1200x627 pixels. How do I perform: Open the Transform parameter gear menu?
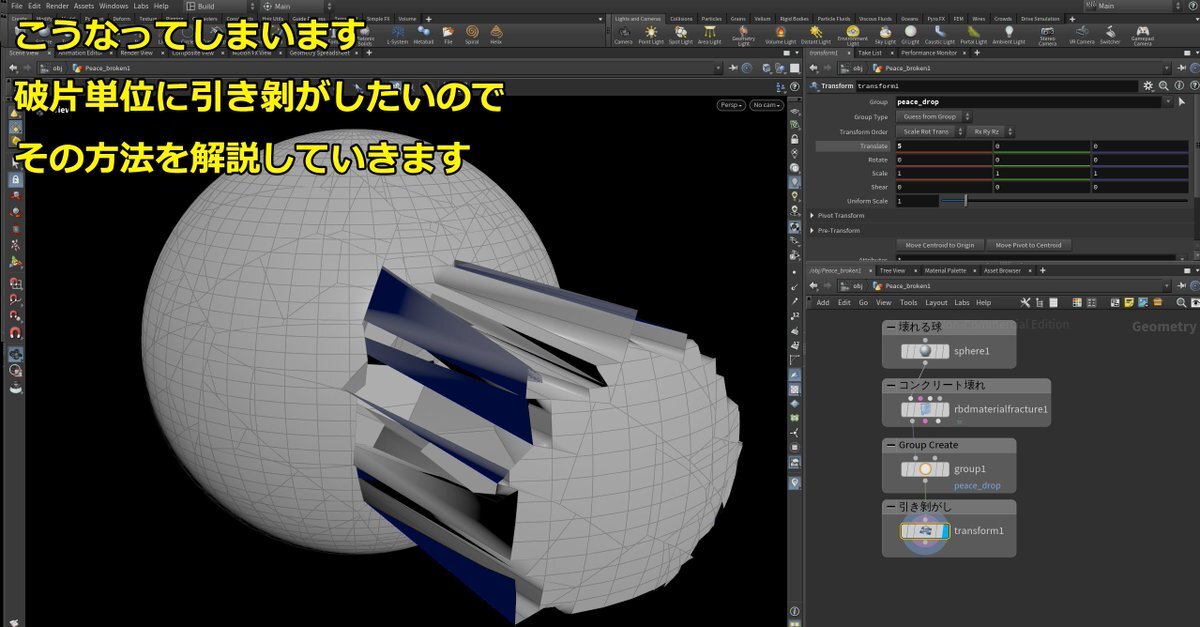click(1148, 86)
